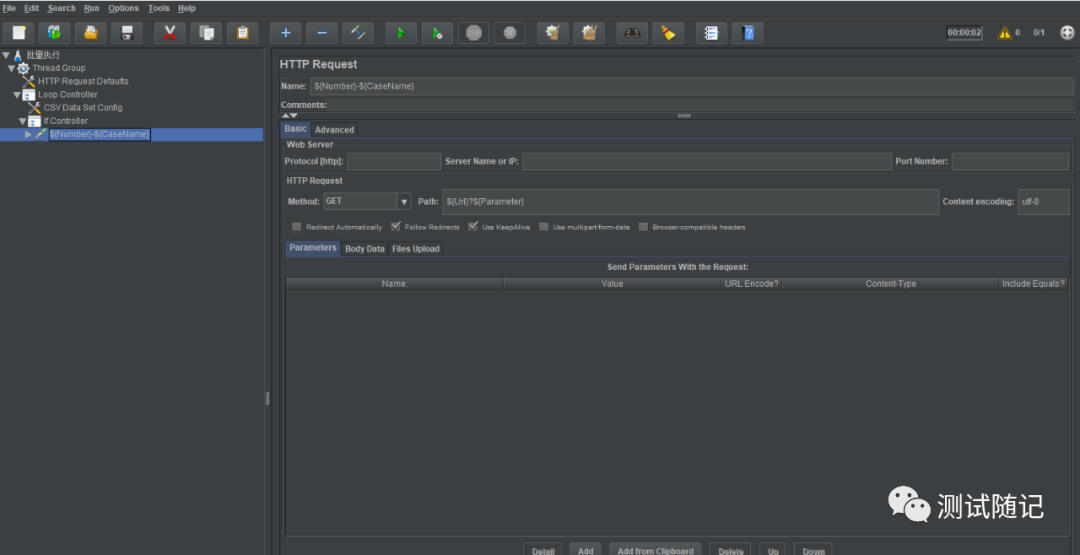
Task: Enable Redirect Automatically checkbox
Action: tap(297, 227)
